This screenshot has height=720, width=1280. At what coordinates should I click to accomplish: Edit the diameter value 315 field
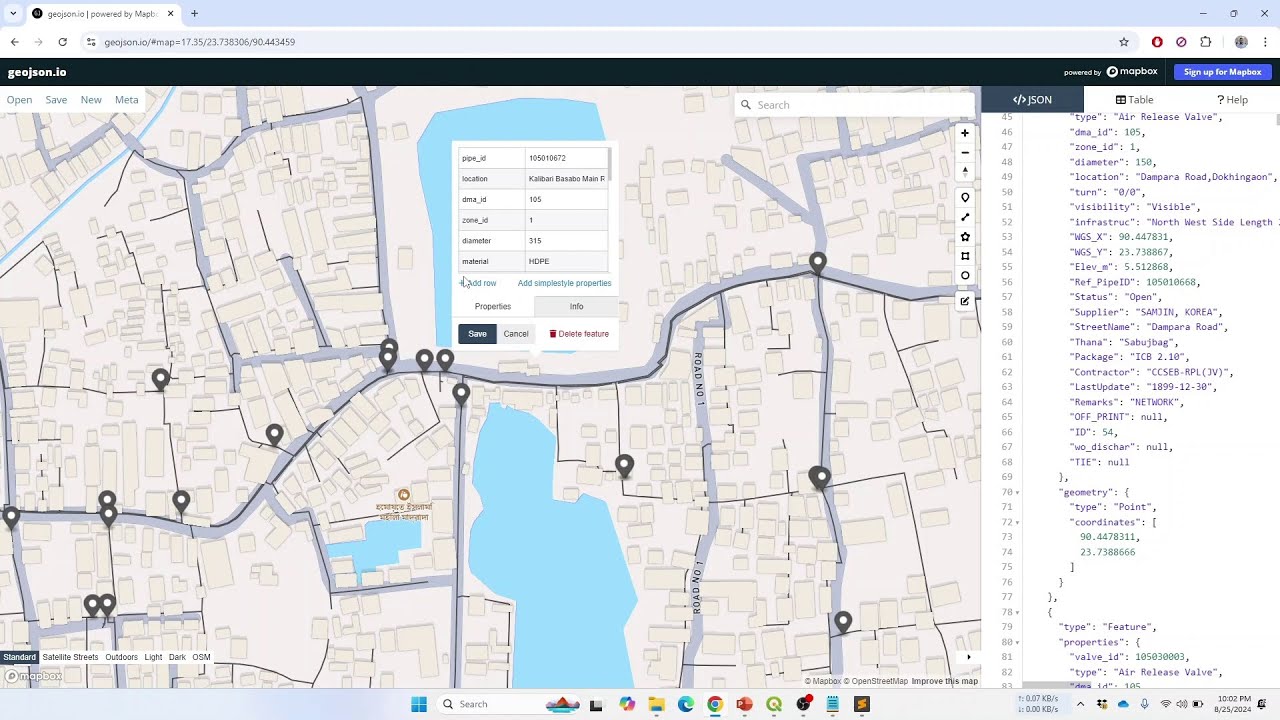coord(566,241)
